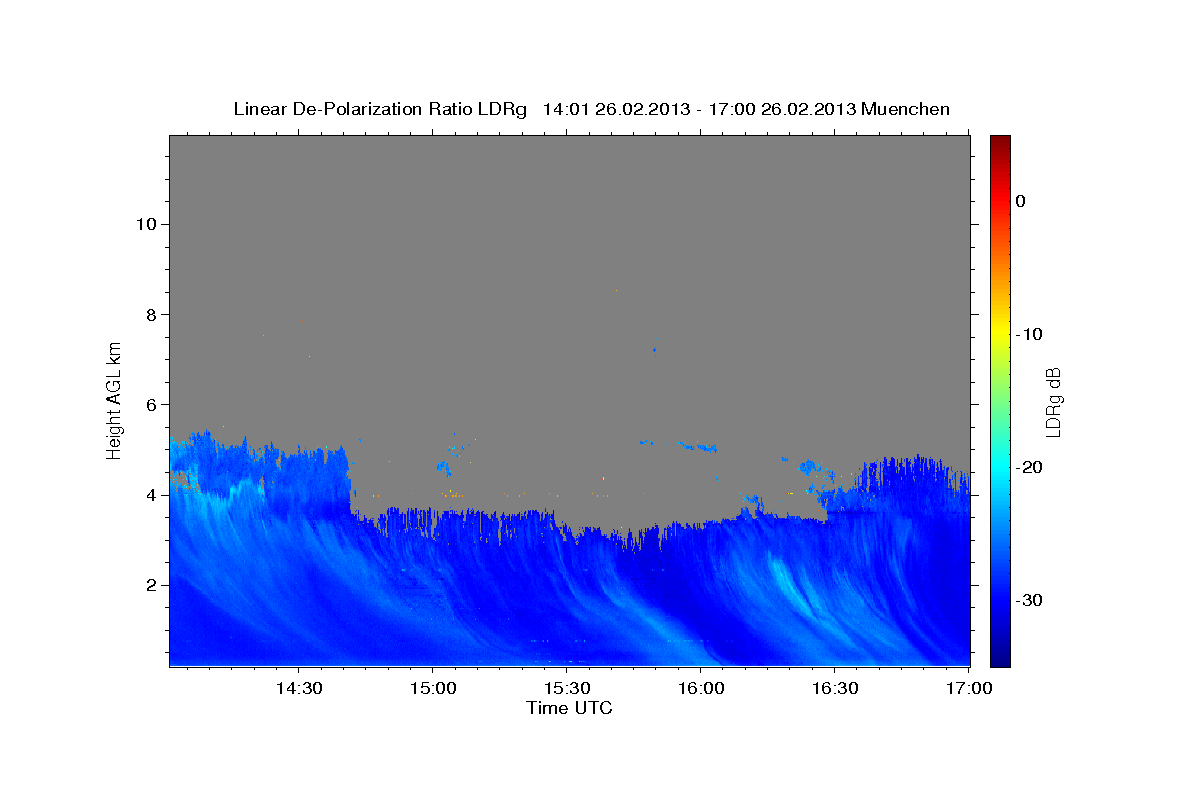Screen dimensions: 1200x800
Task: Click the colorbar value -30
Action: (x=1030, y=600)
